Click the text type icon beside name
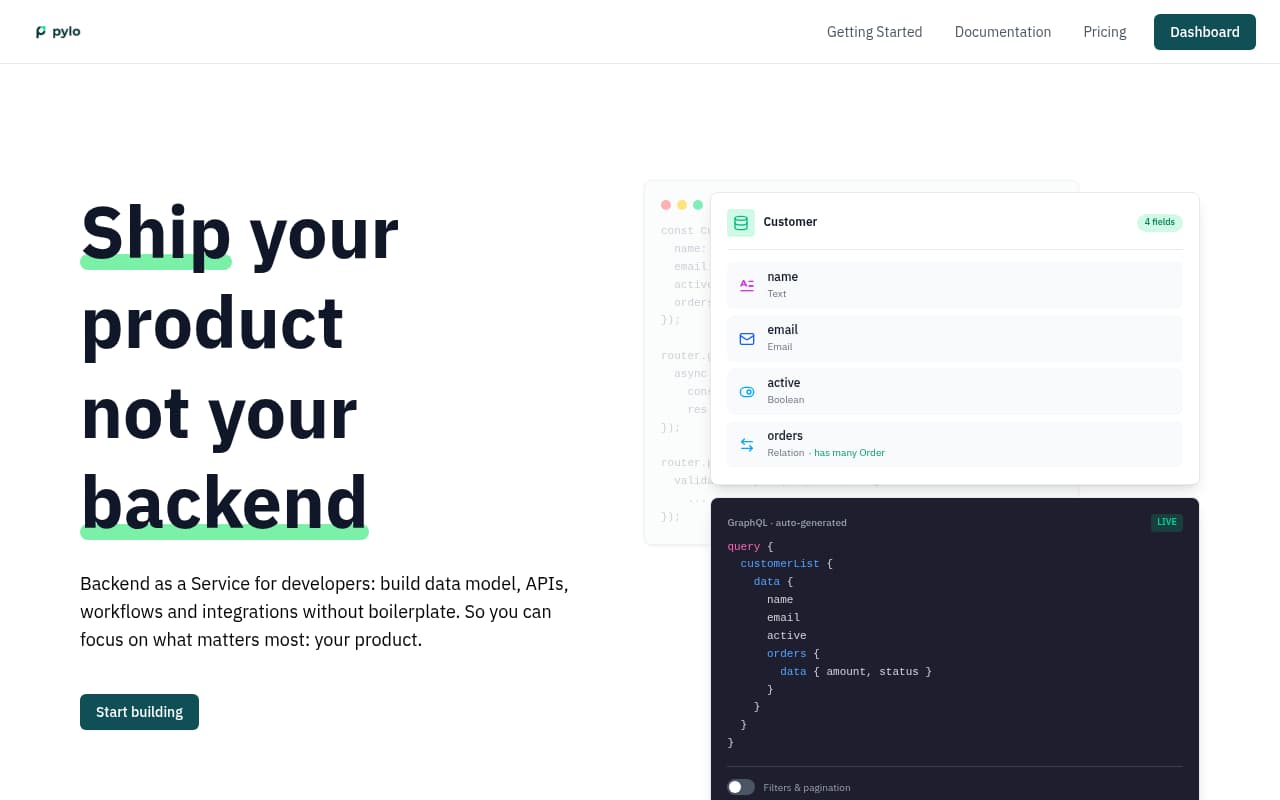The height and width of the screenshot is (800, 1280). [747, 285]
